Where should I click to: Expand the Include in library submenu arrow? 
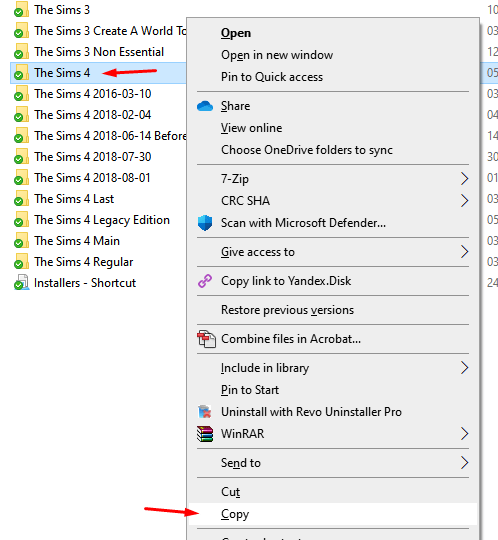[464, 368]
